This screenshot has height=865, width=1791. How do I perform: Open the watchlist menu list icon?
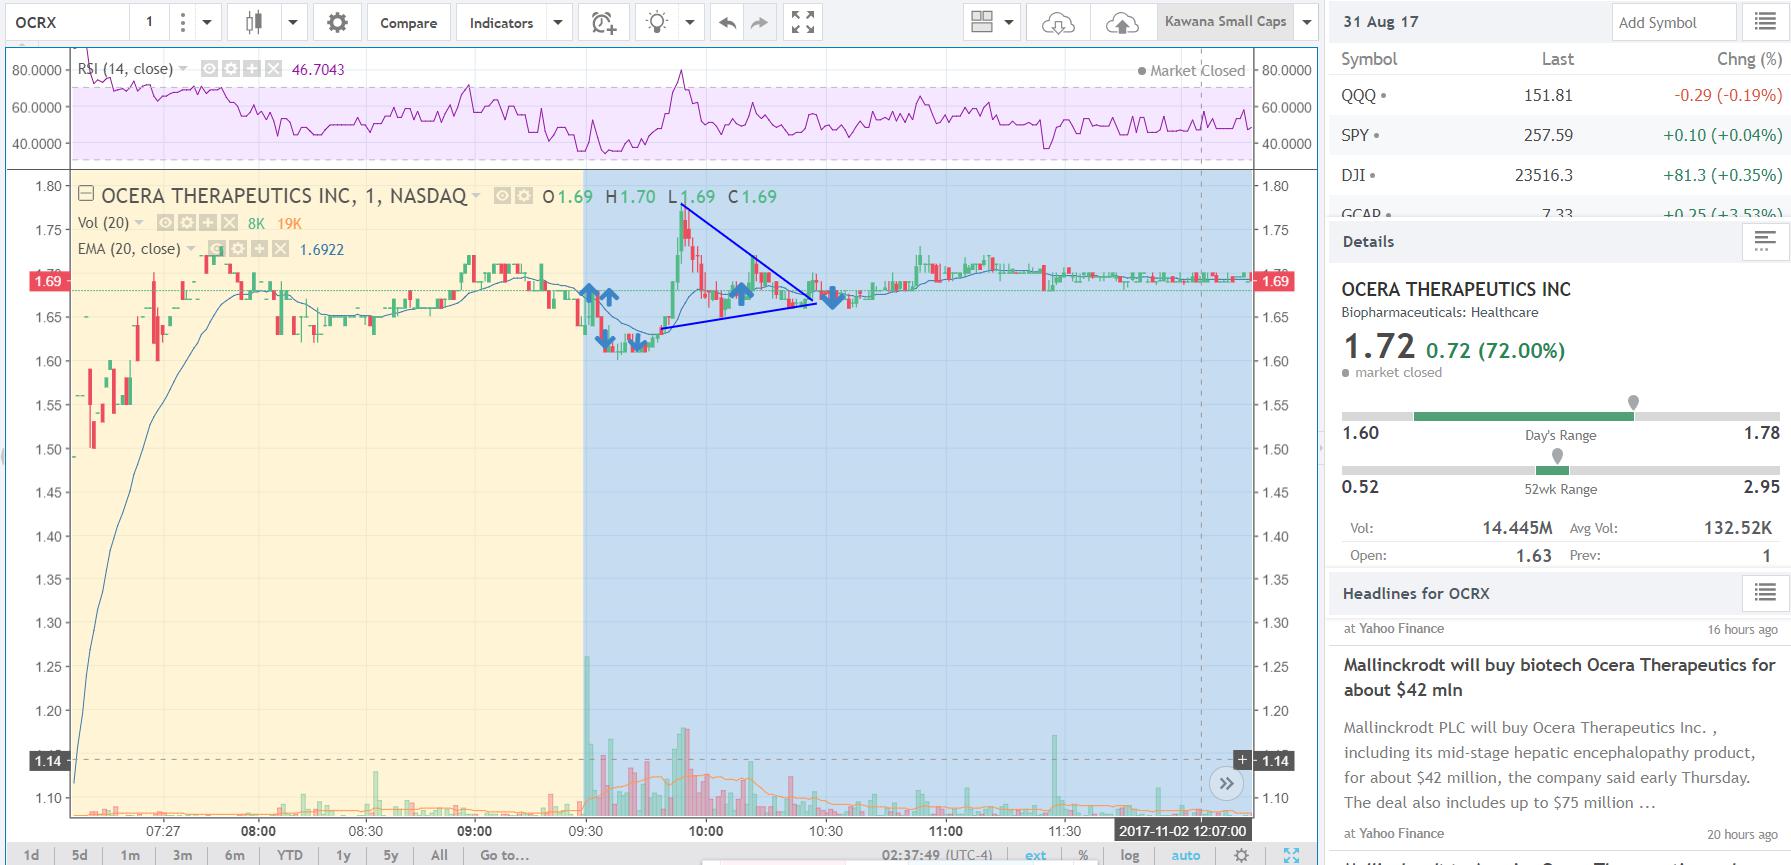pos(1766,22)
